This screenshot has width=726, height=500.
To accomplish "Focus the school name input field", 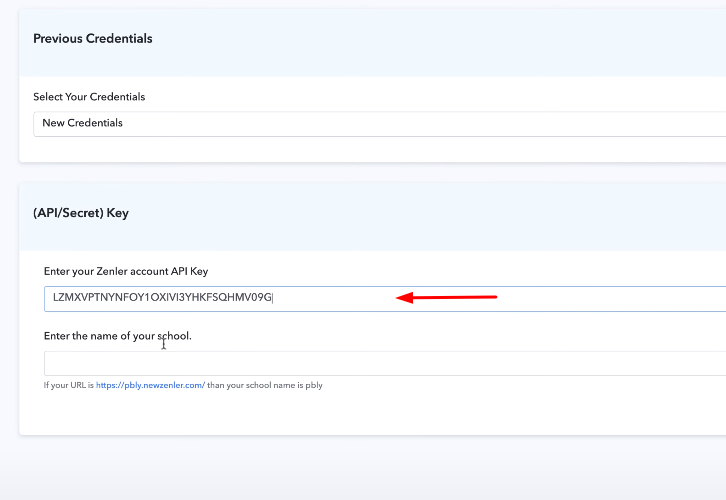I will click(x=385, y=363).
